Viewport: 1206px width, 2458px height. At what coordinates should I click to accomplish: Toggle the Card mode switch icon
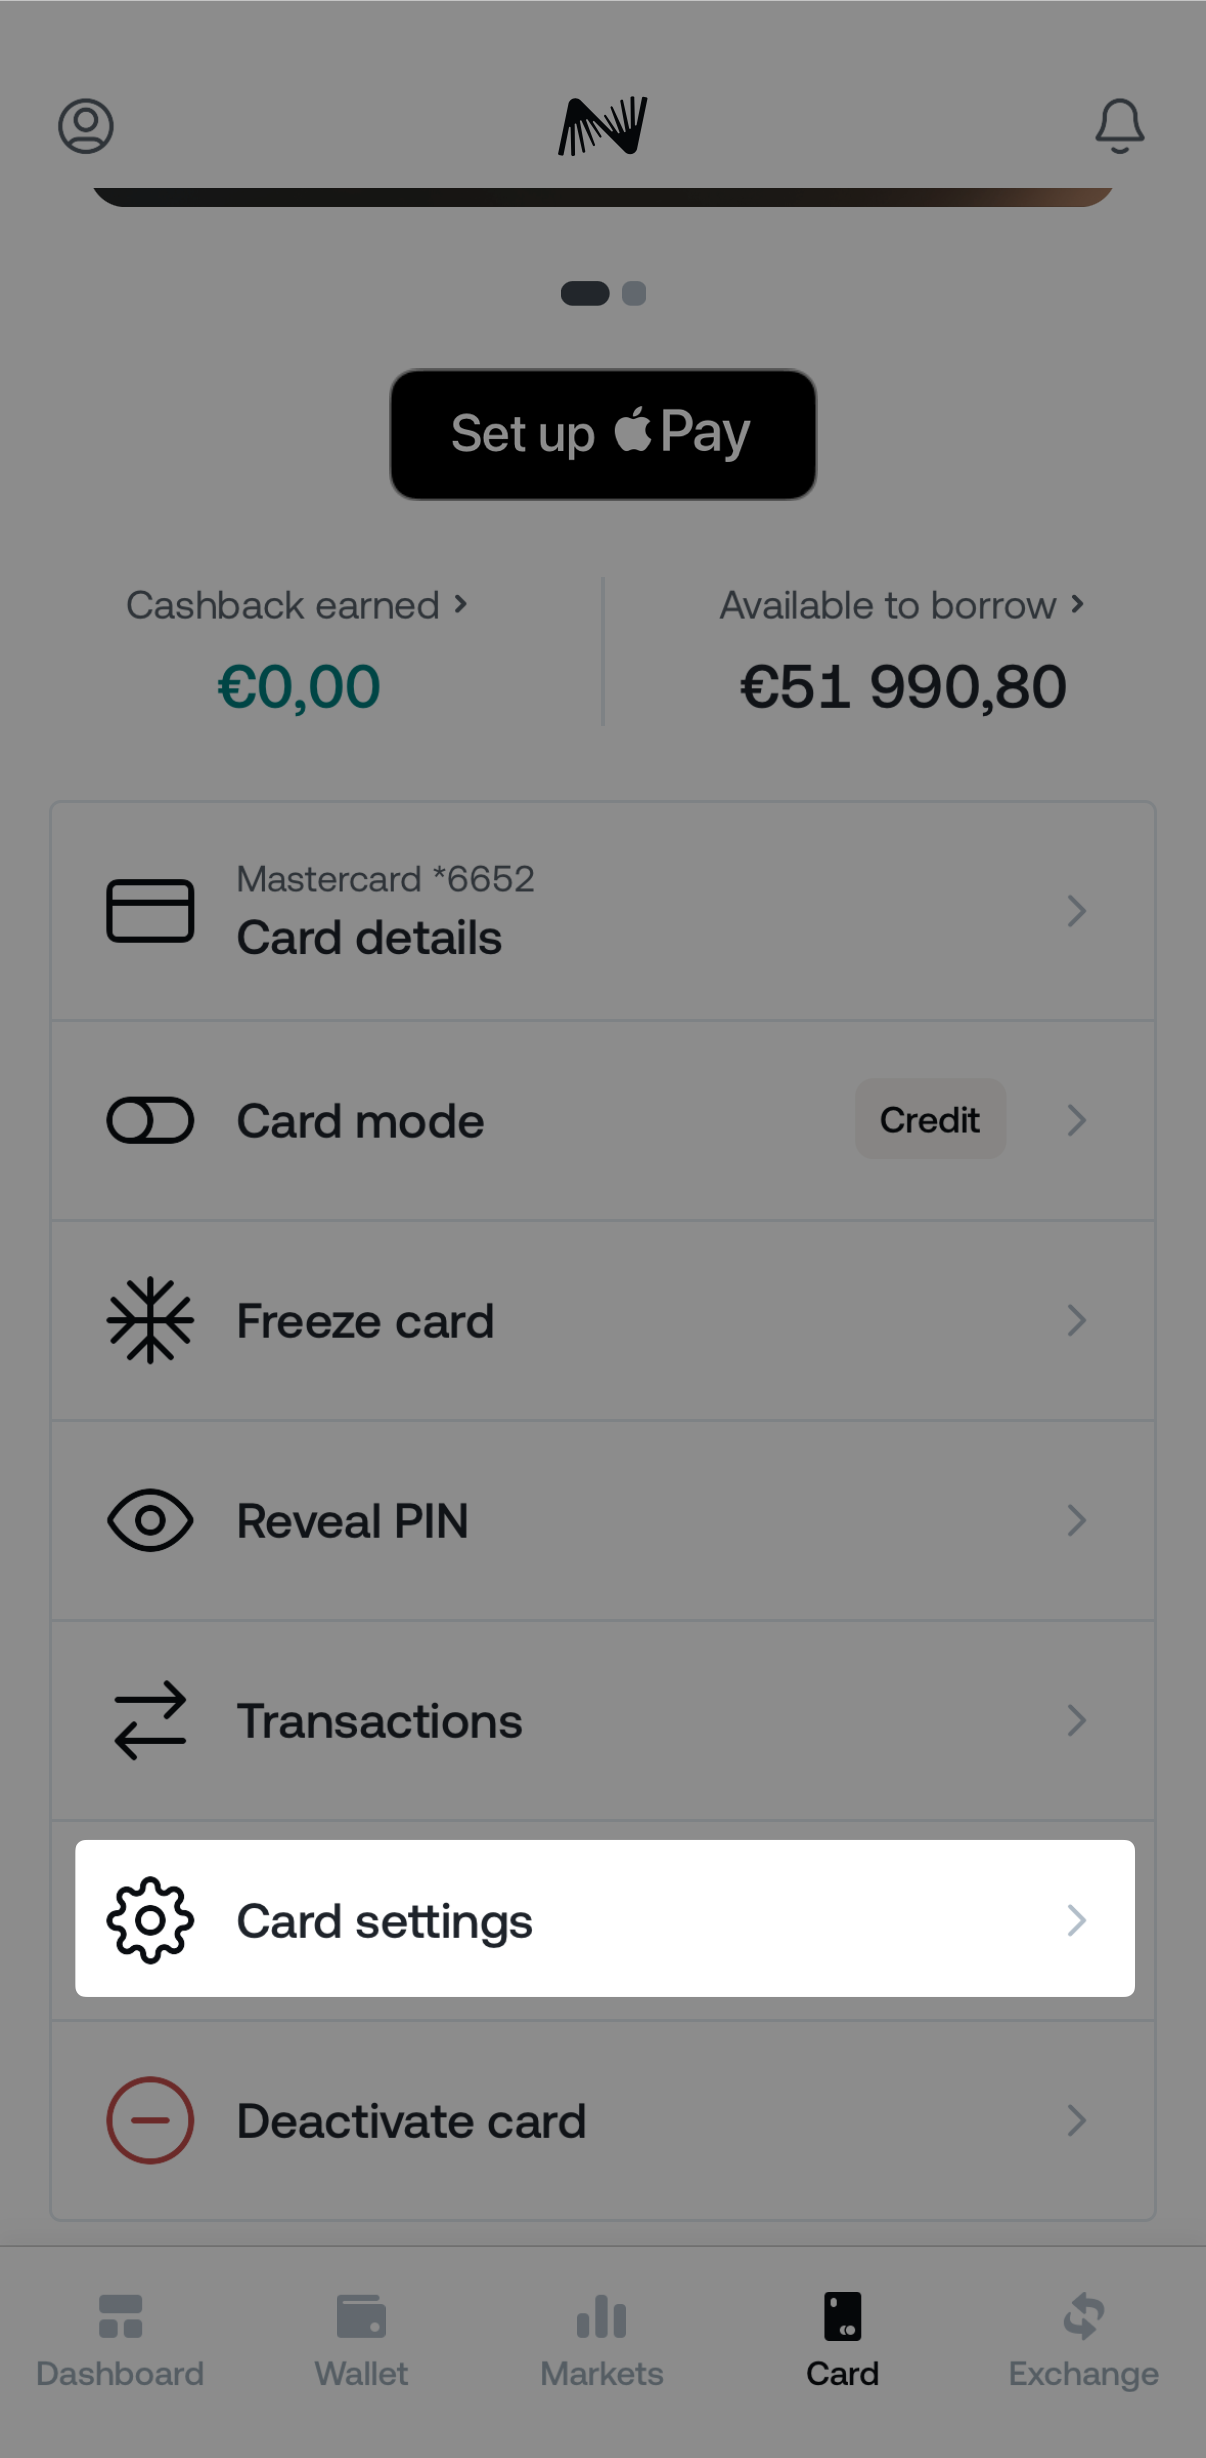click(150, 1120)
